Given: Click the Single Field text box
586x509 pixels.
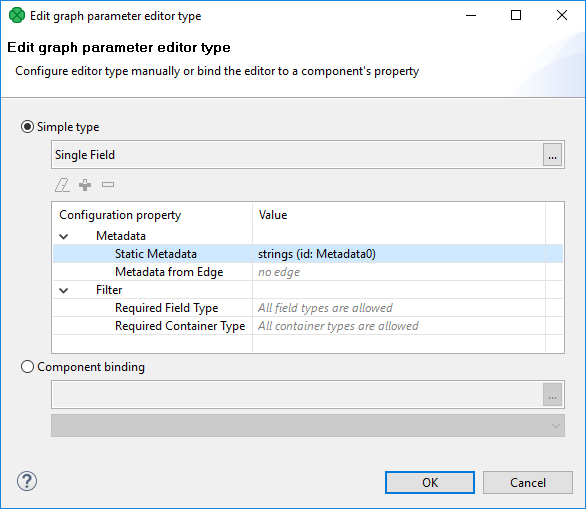Looking at the screenshot, I should tap(297, 155).
